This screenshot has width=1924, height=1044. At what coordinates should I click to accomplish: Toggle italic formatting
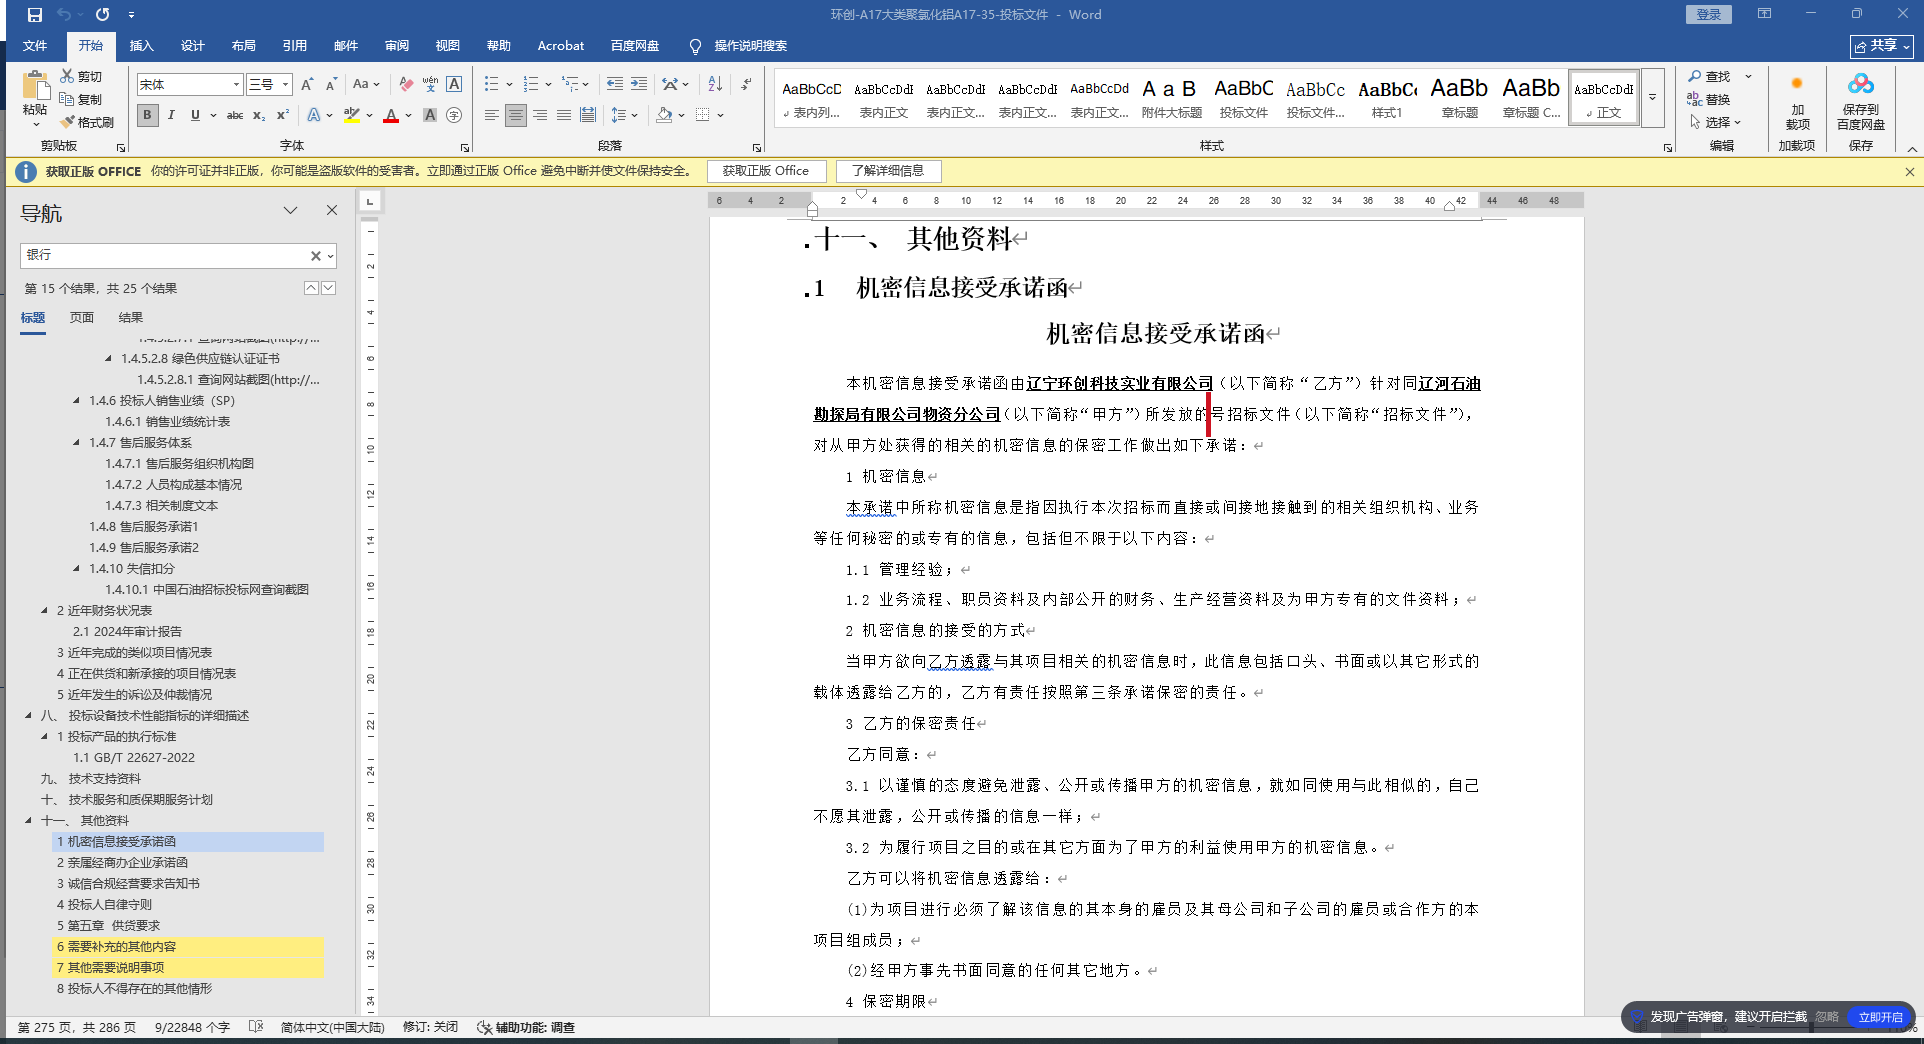171,115
